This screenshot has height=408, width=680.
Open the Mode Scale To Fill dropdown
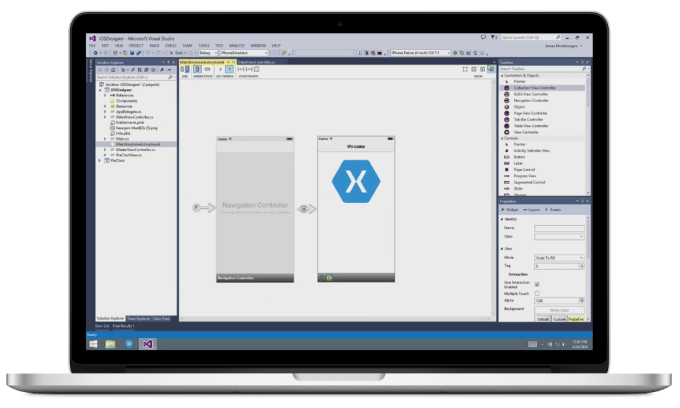[559, 258]
